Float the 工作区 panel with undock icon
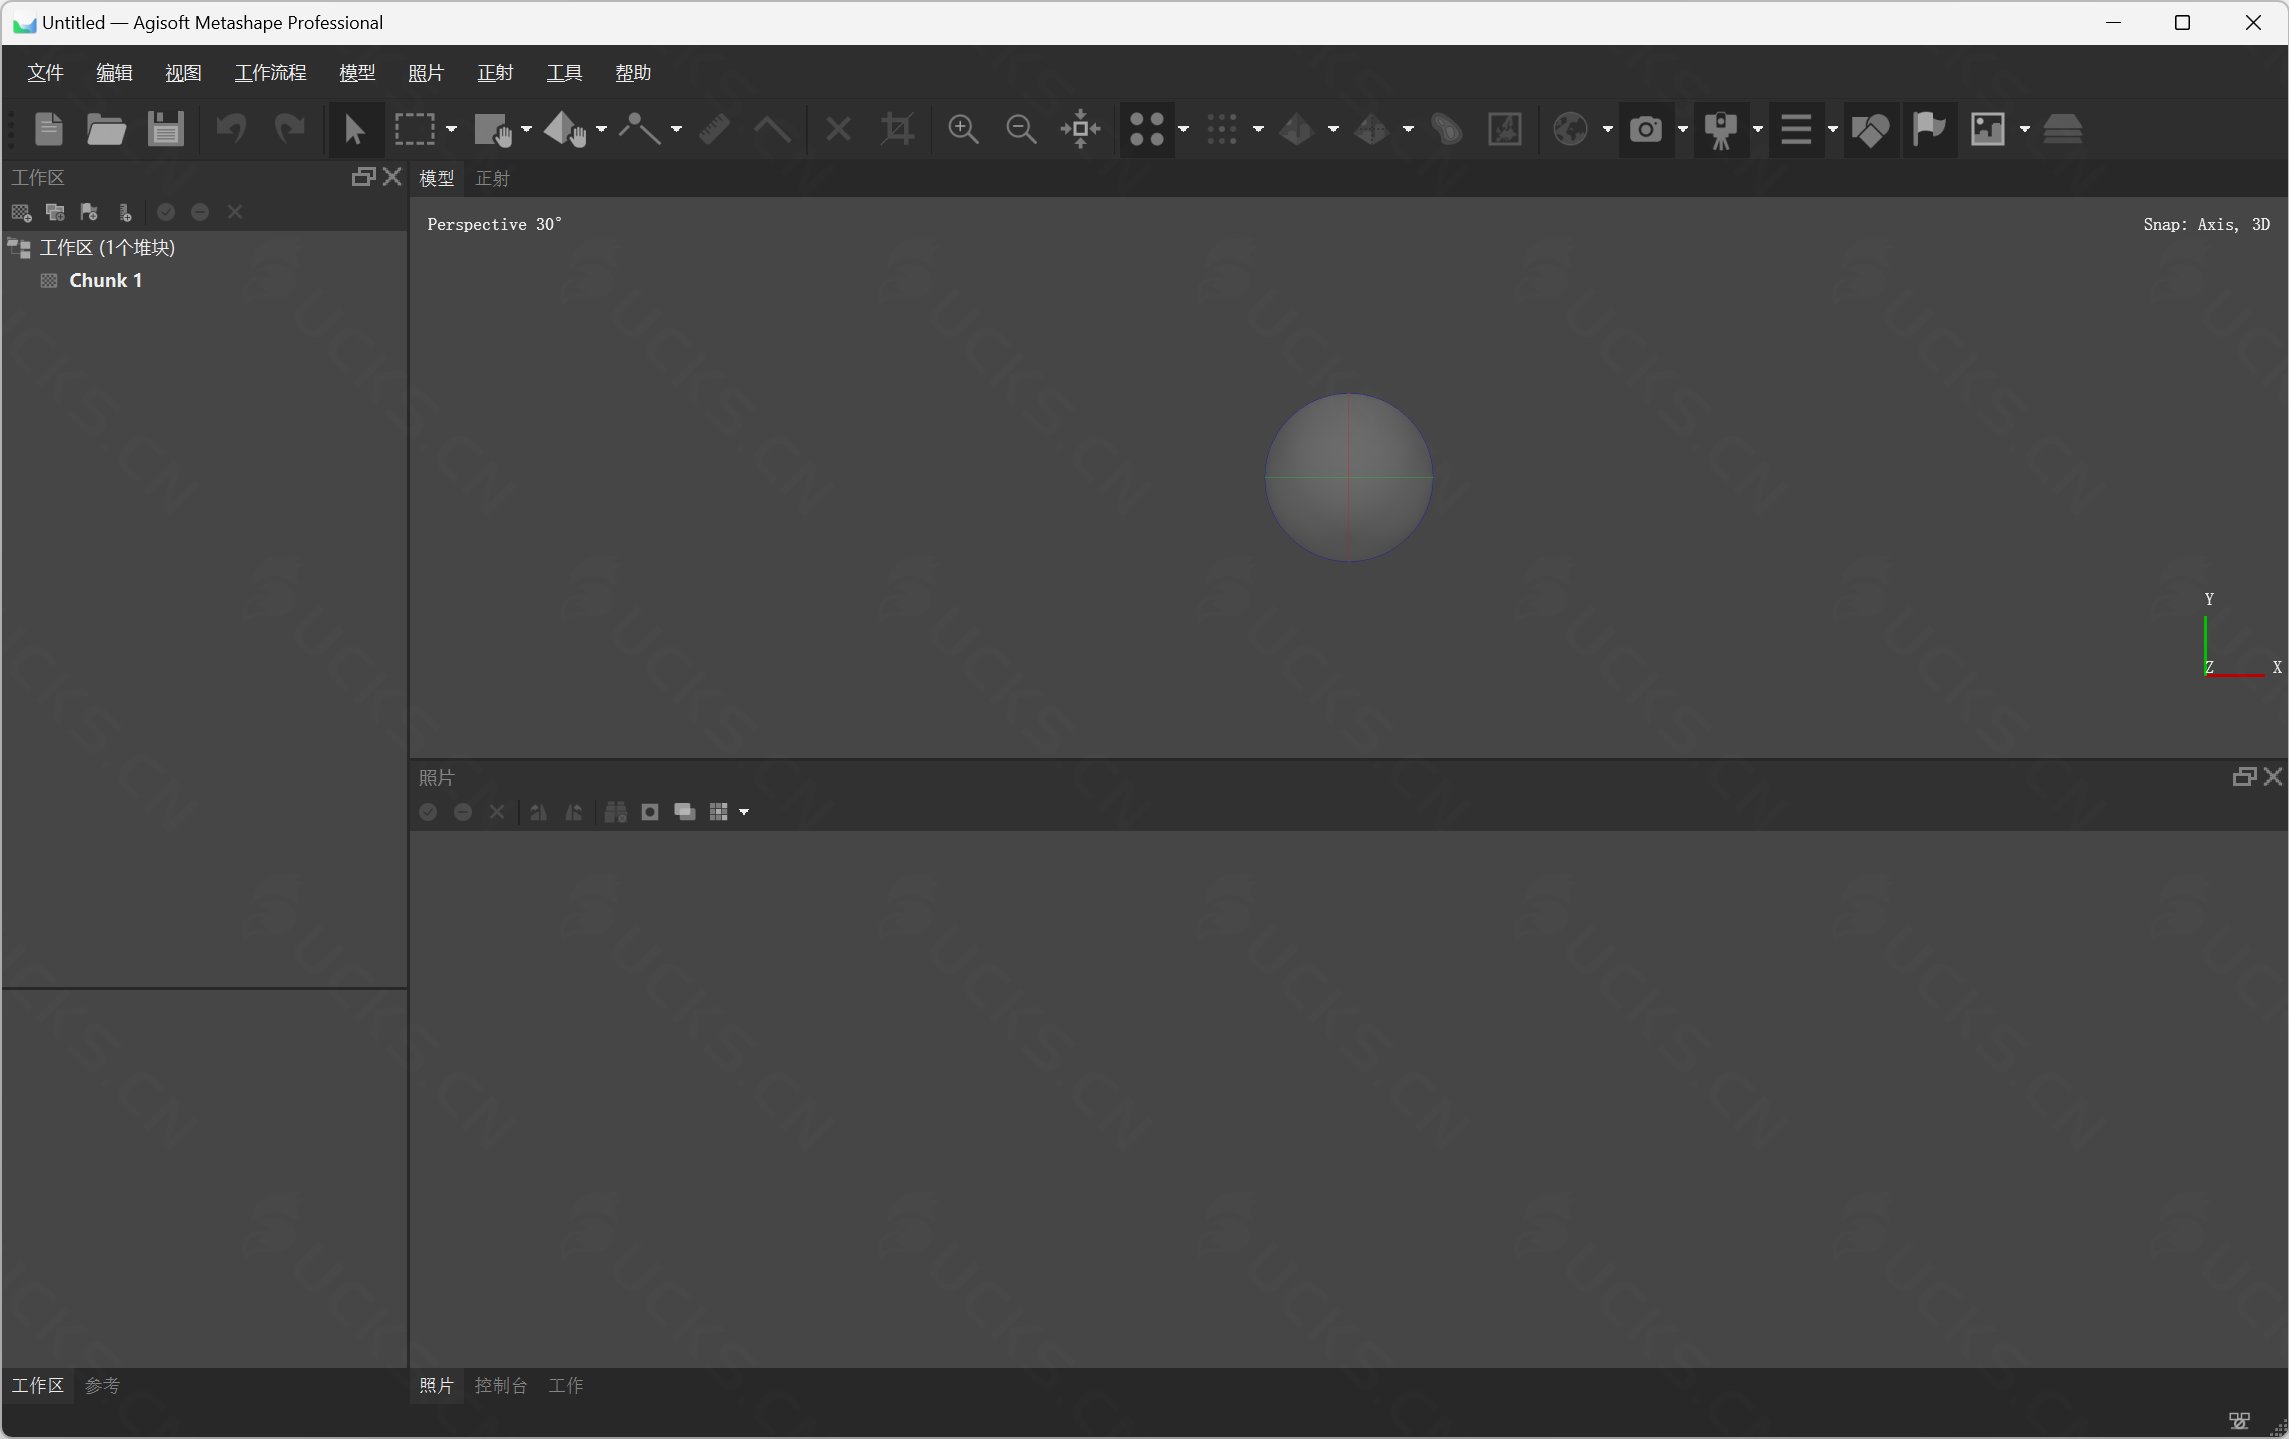 click(362, 177)
